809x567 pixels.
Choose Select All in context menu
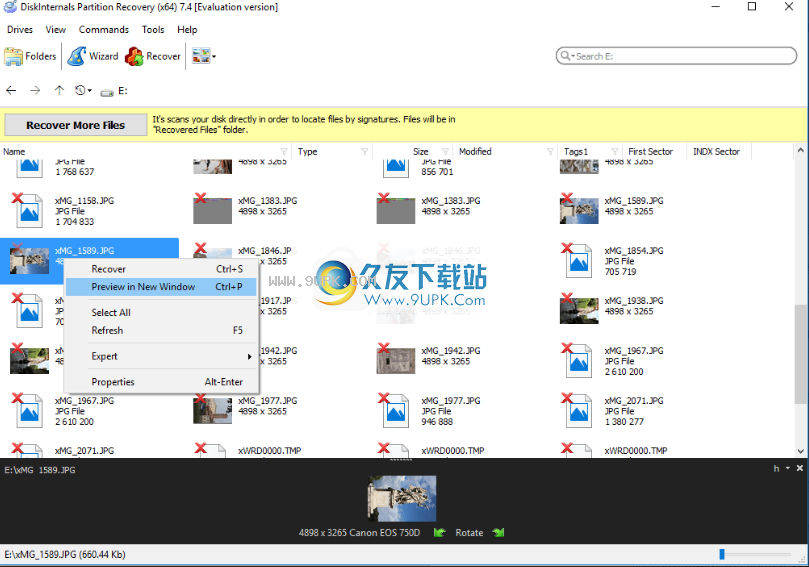[x=161, y=313]
